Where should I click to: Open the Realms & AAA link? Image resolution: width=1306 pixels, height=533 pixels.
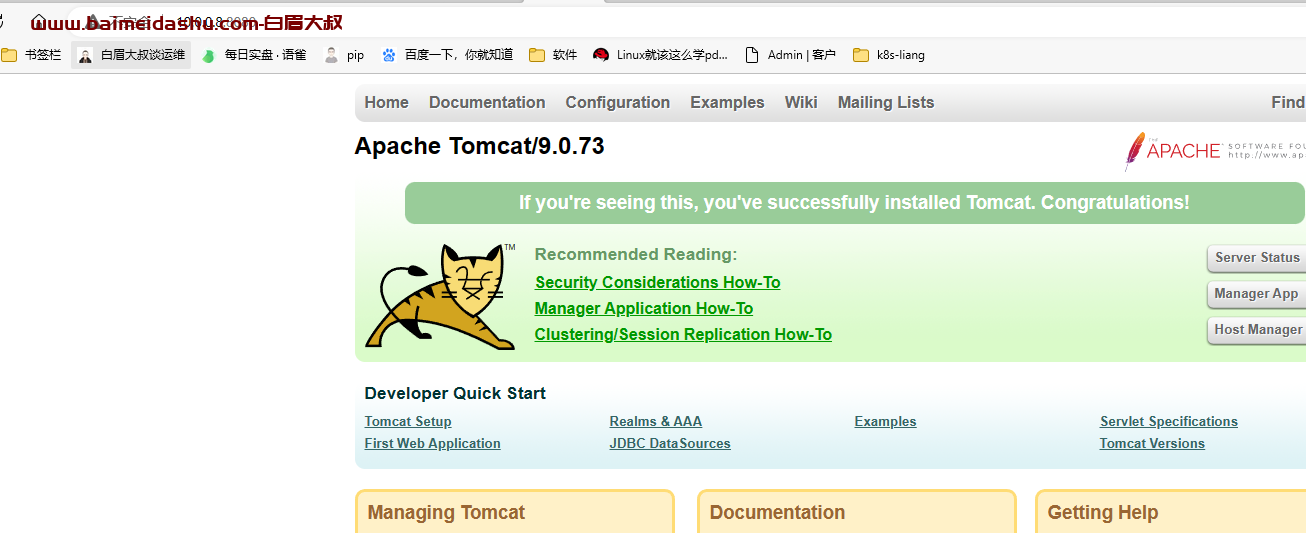coord(656,422)
